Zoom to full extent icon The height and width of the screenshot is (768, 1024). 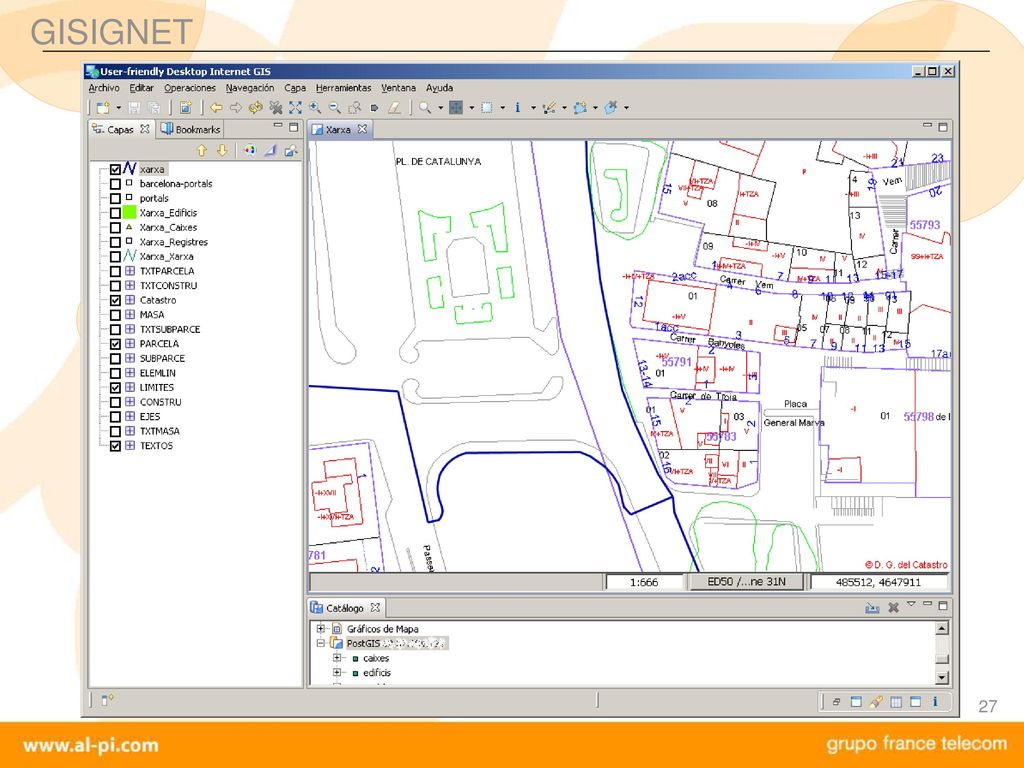(295, 108)
